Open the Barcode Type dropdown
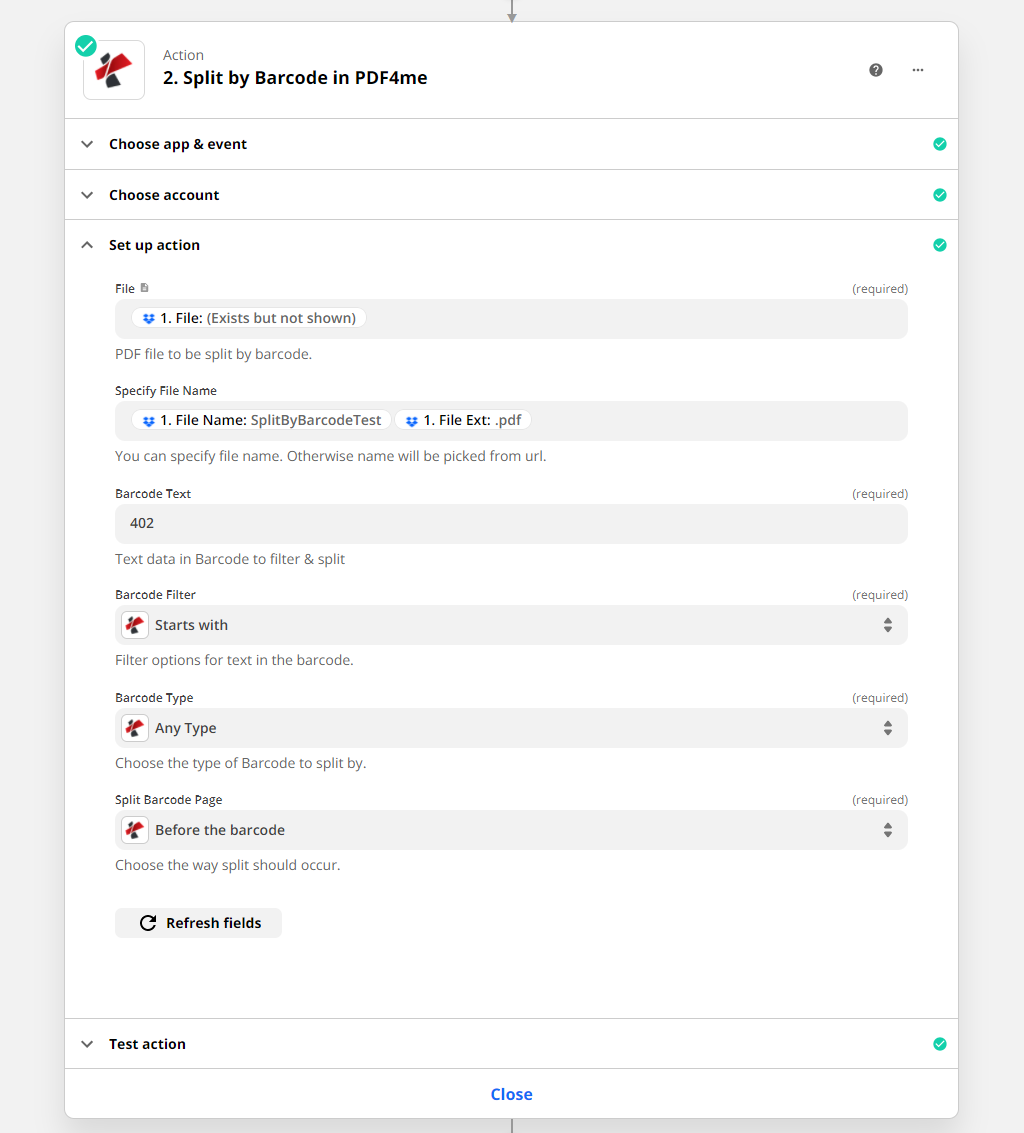Screen dimensions: 1024x1133 coord(511,728)
